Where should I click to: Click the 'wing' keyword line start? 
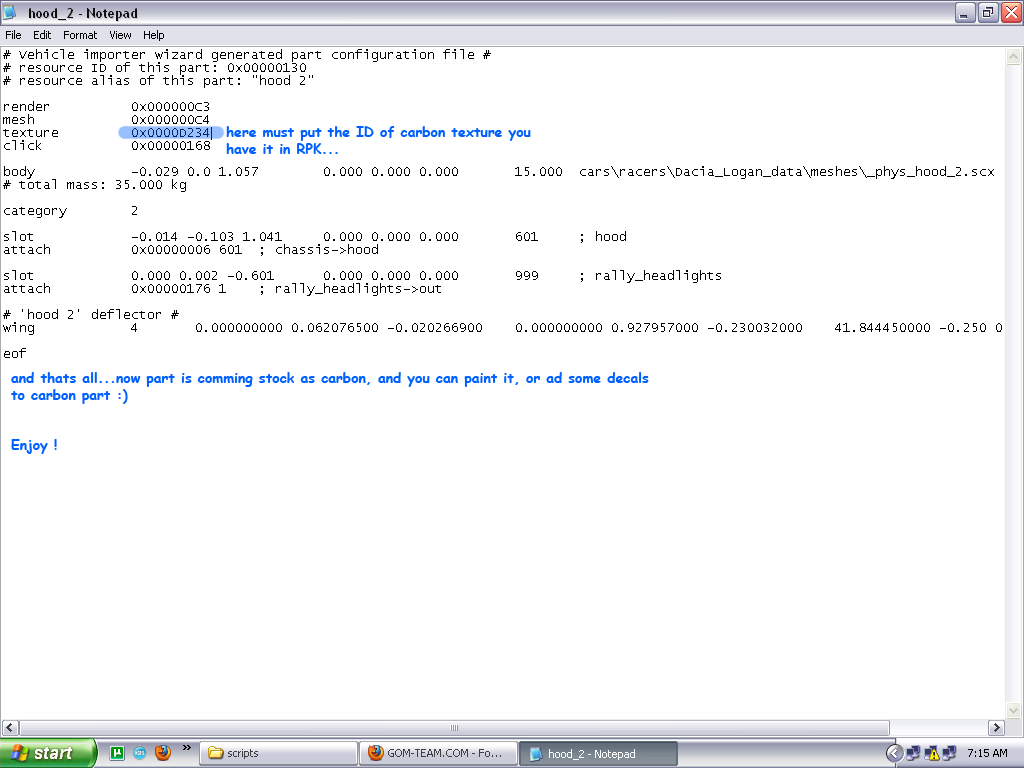pyautogui.click(x=18, y=328)
